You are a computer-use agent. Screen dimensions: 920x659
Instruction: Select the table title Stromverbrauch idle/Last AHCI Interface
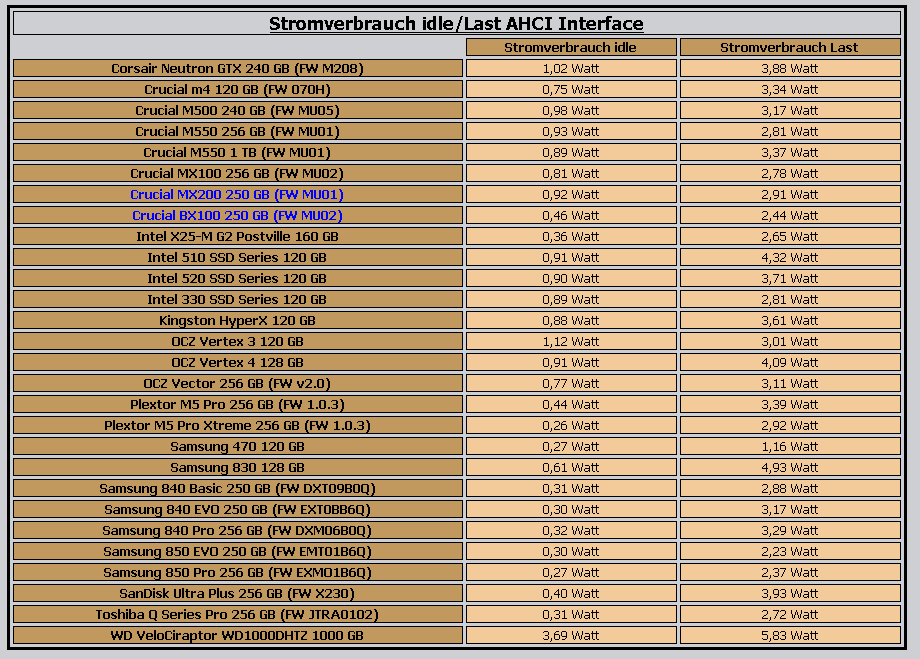[456, 23]
